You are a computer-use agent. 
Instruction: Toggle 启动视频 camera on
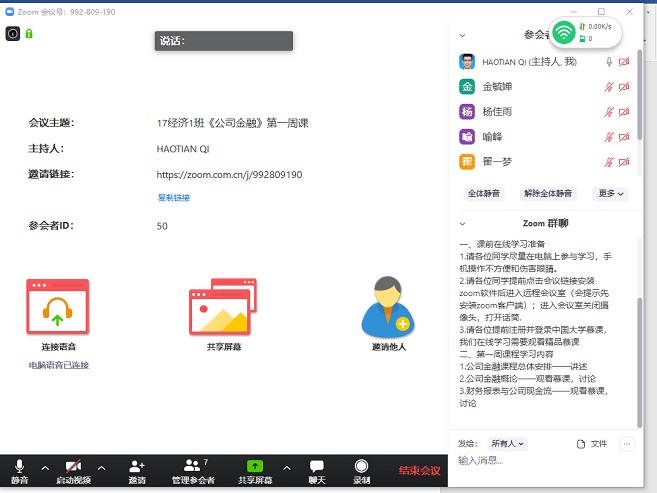(73, 468)
